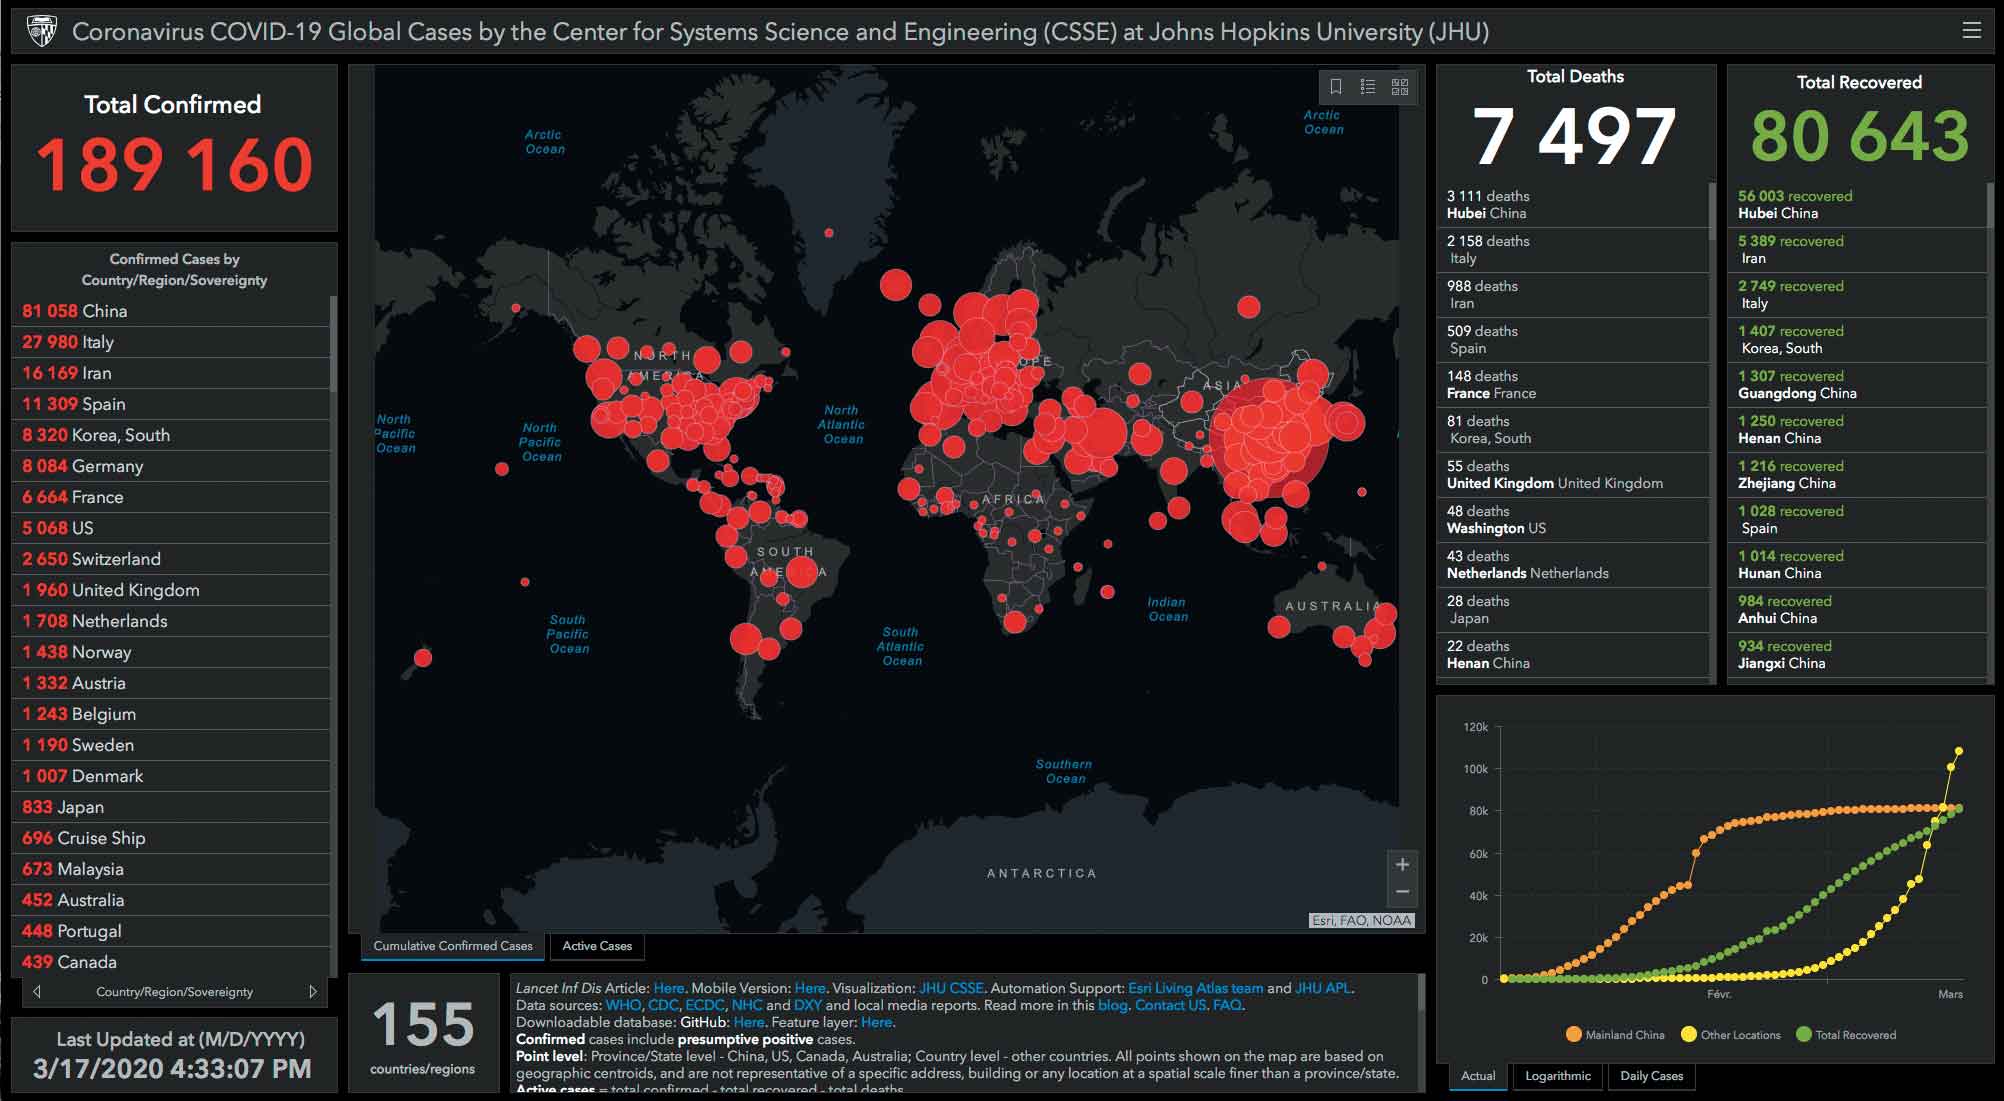
Task: Click the Johns Hopkins shield logo
Action: [41, 31]
